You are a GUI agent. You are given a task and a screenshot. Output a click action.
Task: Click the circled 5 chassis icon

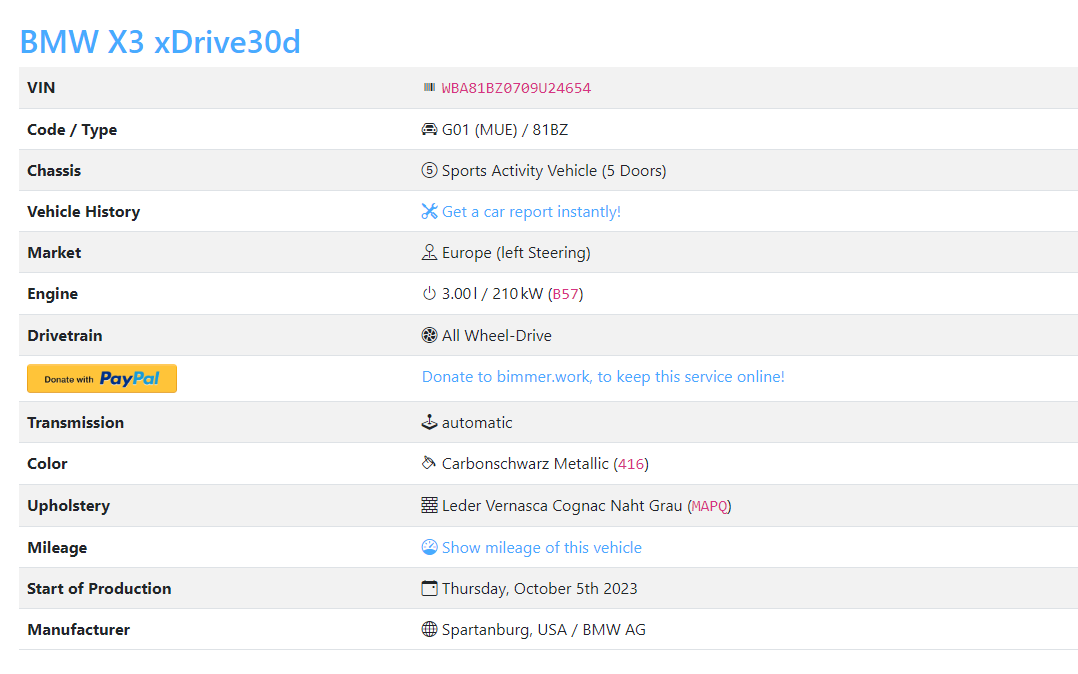[x=429, y=171]
